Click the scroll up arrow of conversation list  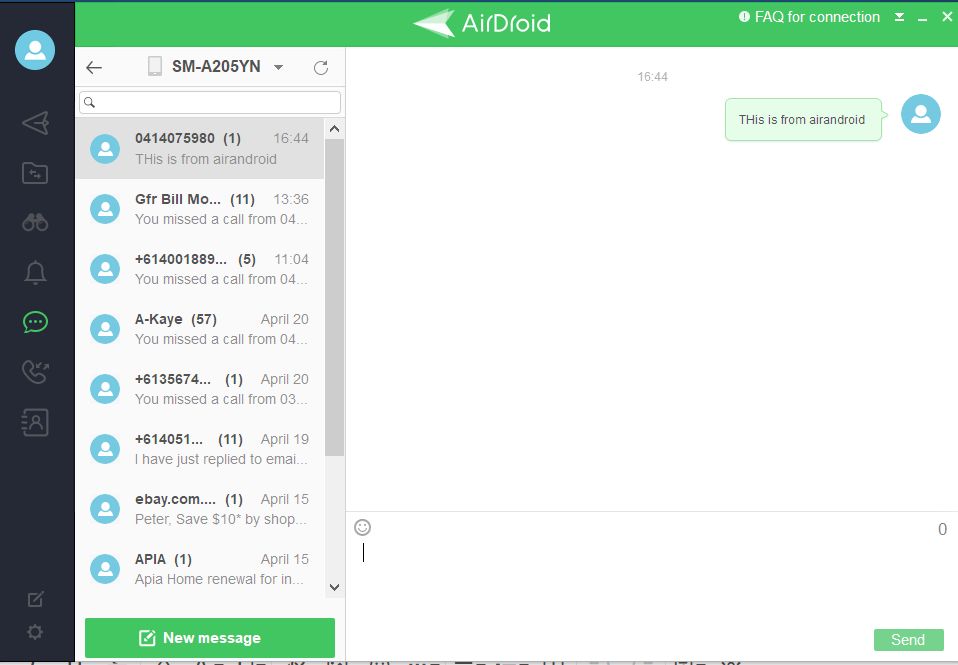click(334, 129)
